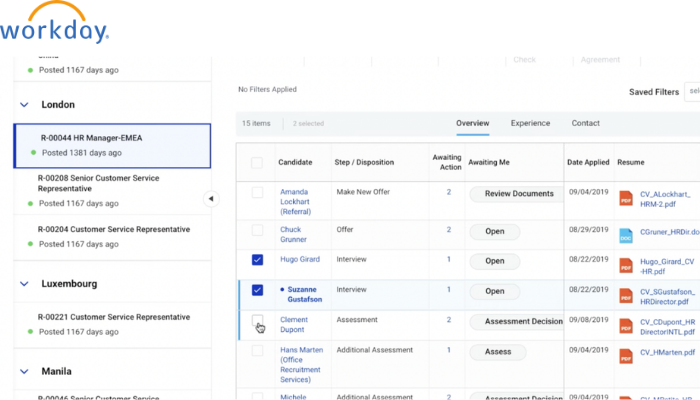The height and width of the screenshot is (400, 700).
Task: Open awaiting action count for Clement Dupont
Action: pyautogui.click(x=449, y=320)
